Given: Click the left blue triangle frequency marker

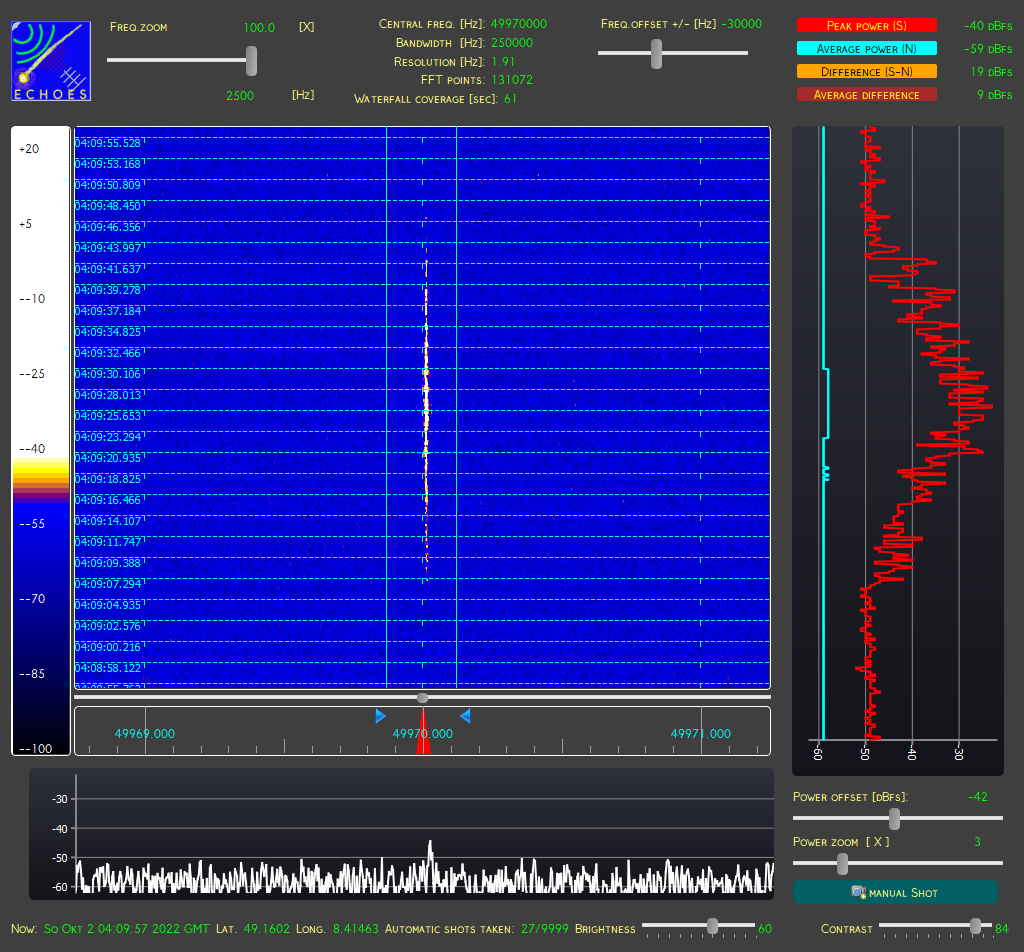Looking at the screenshot, I should pos(380,716).
